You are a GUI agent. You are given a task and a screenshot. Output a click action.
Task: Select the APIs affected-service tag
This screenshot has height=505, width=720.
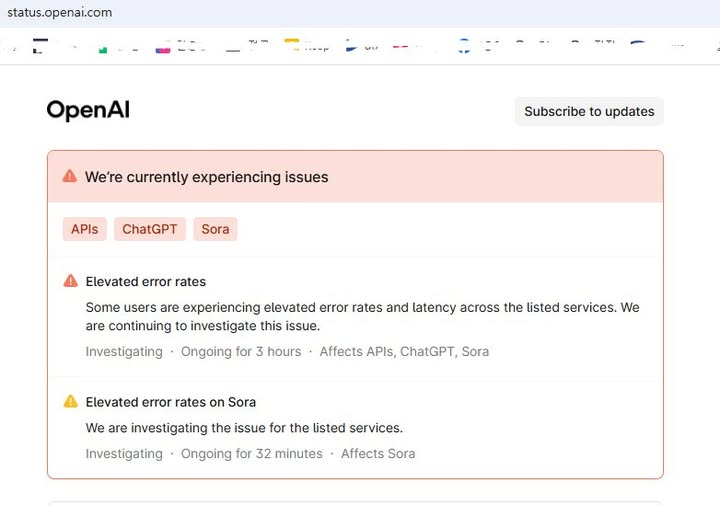84,229
